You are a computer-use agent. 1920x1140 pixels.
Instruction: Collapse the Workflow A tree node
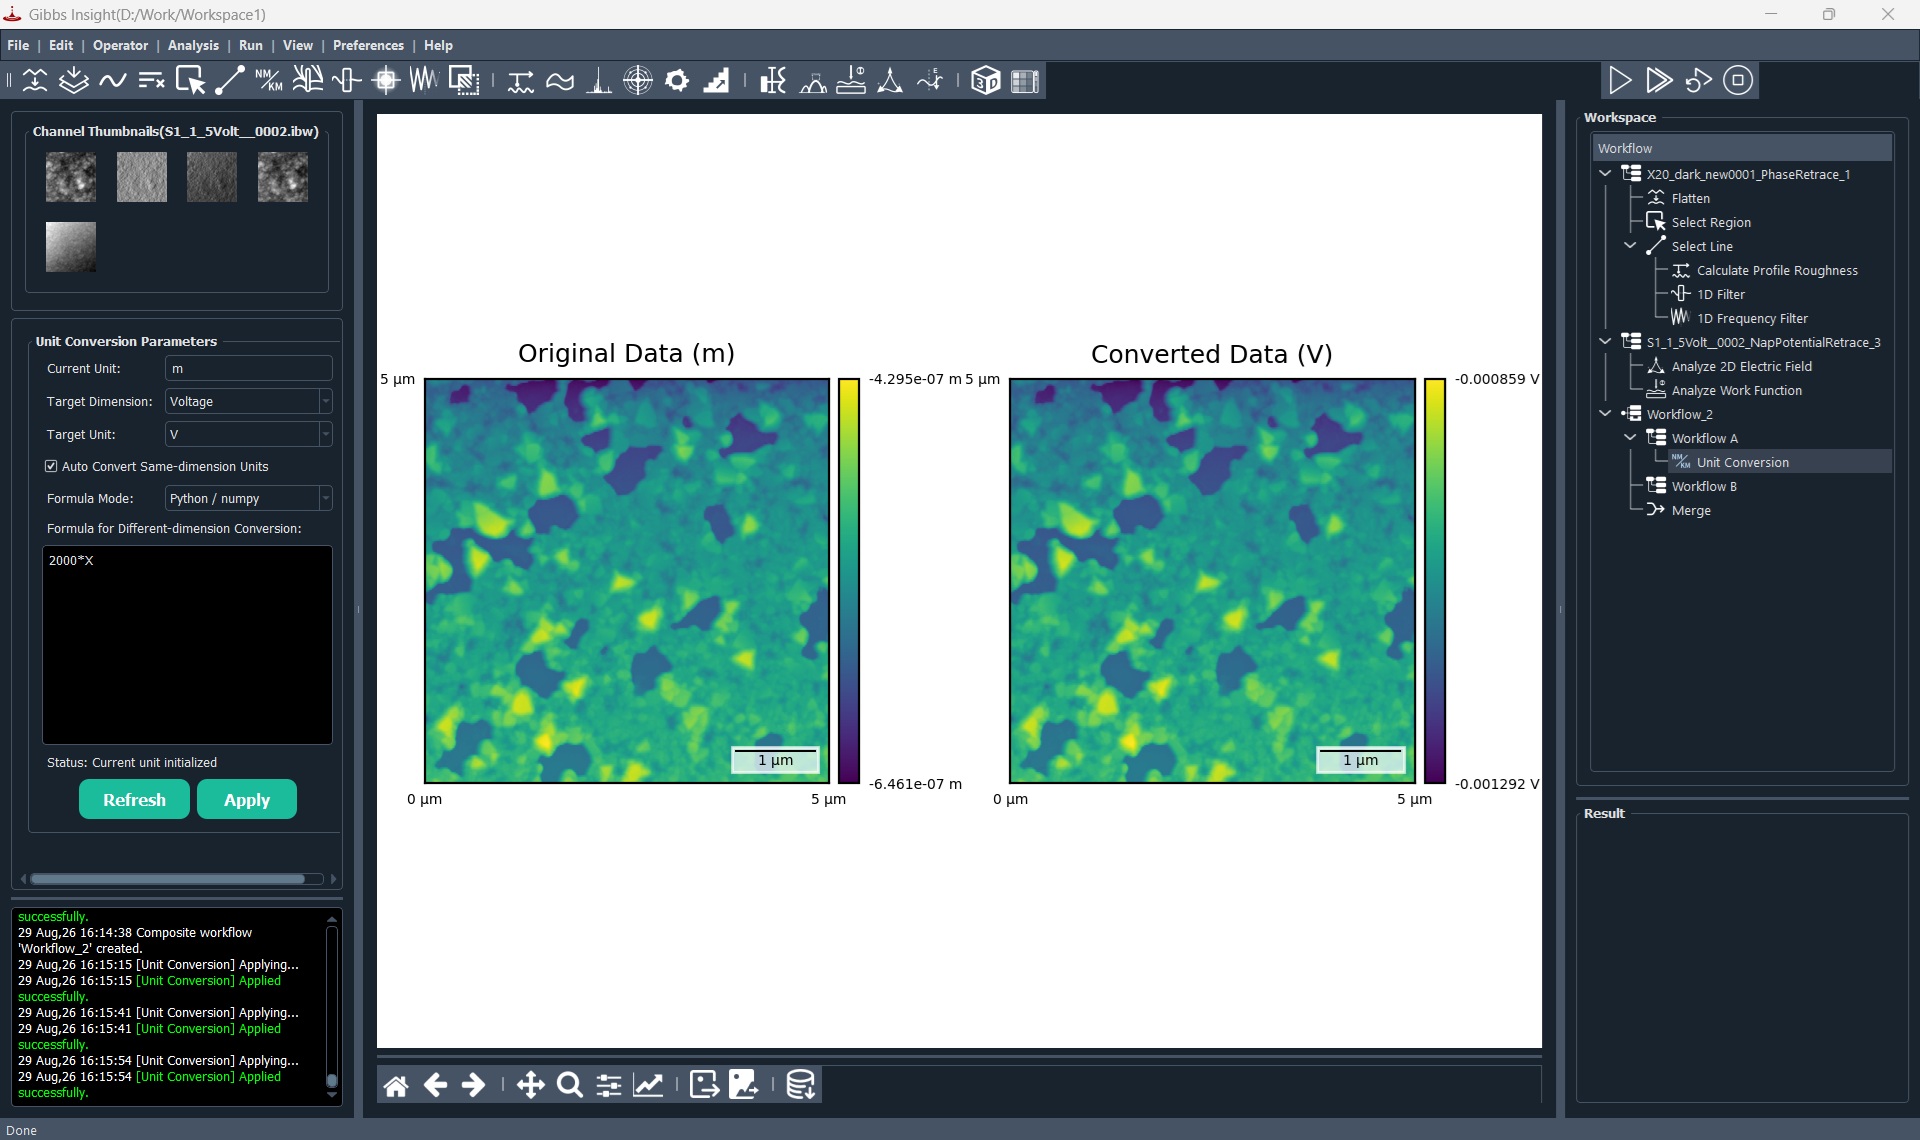[x=1631, y=437]
